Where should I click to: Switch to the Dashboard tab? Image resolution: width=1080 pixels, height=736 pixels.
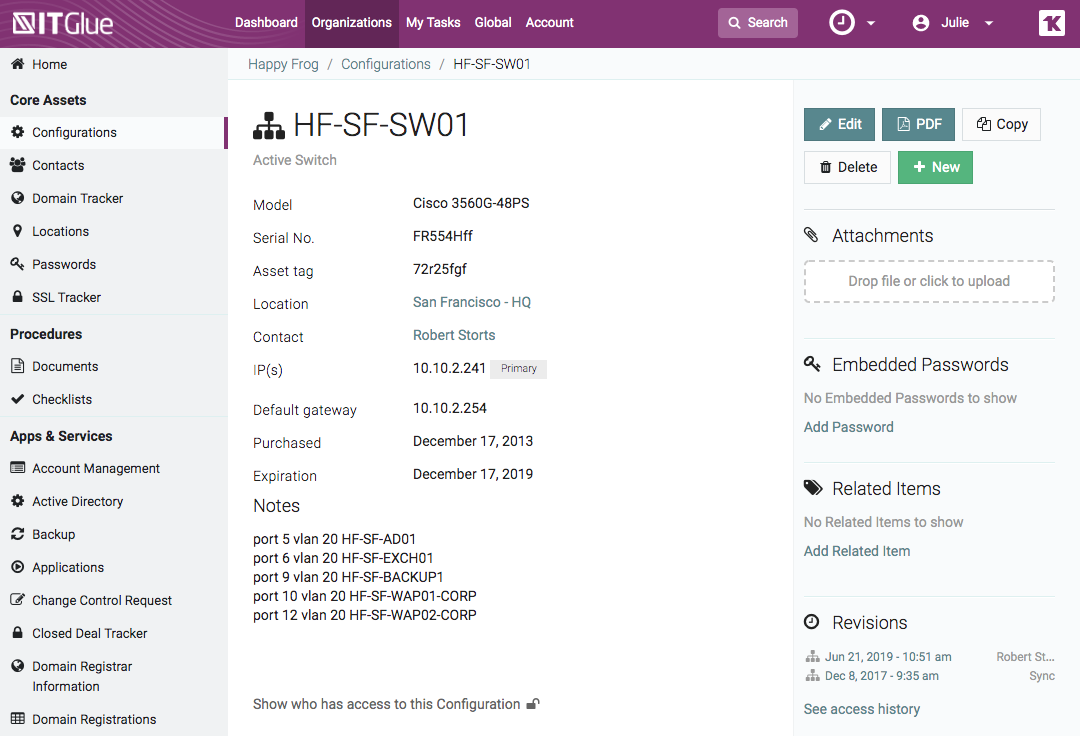coord(266,23)
